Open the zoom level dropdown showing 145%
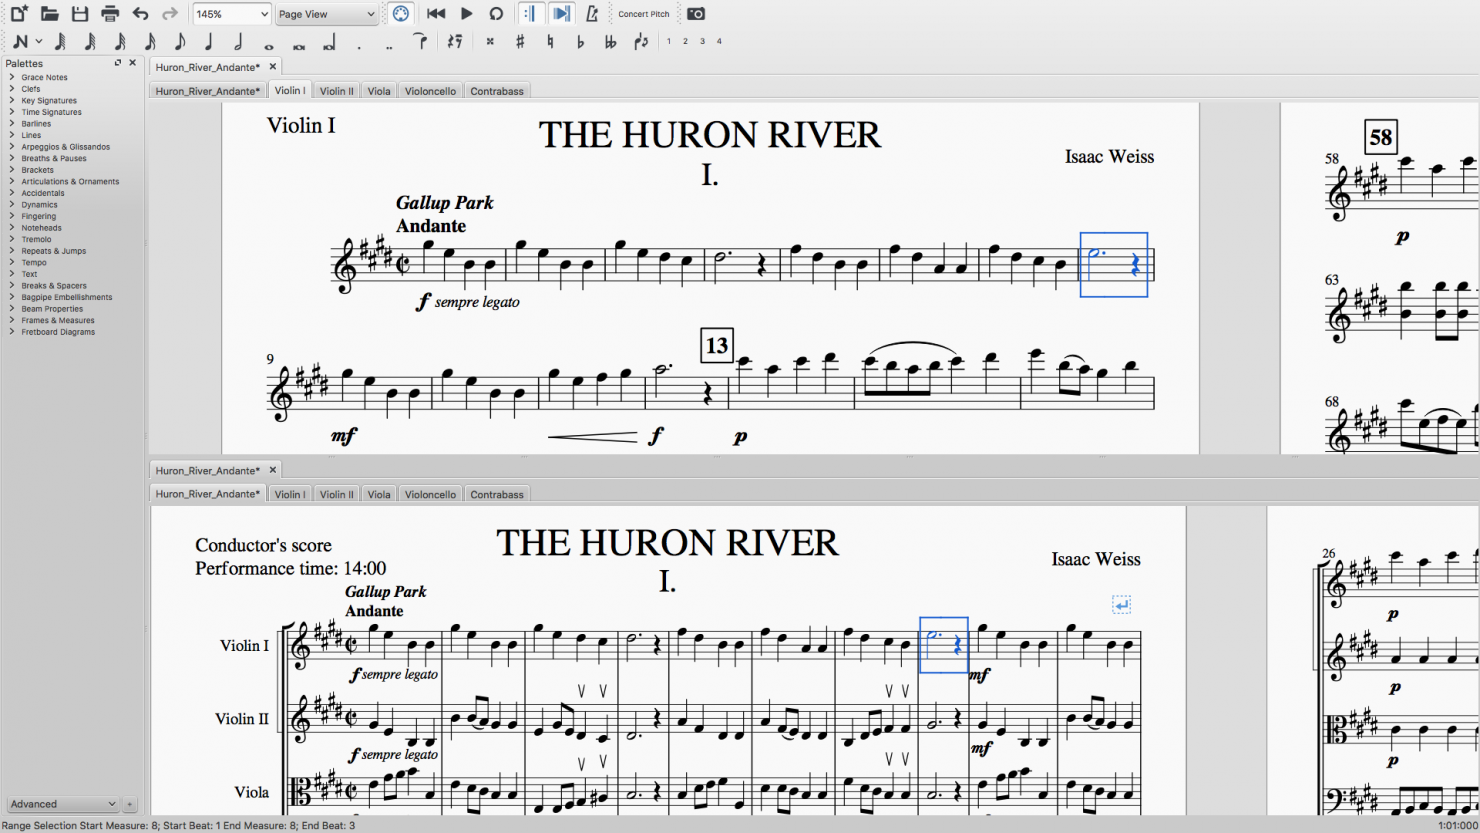 point(231,14)
